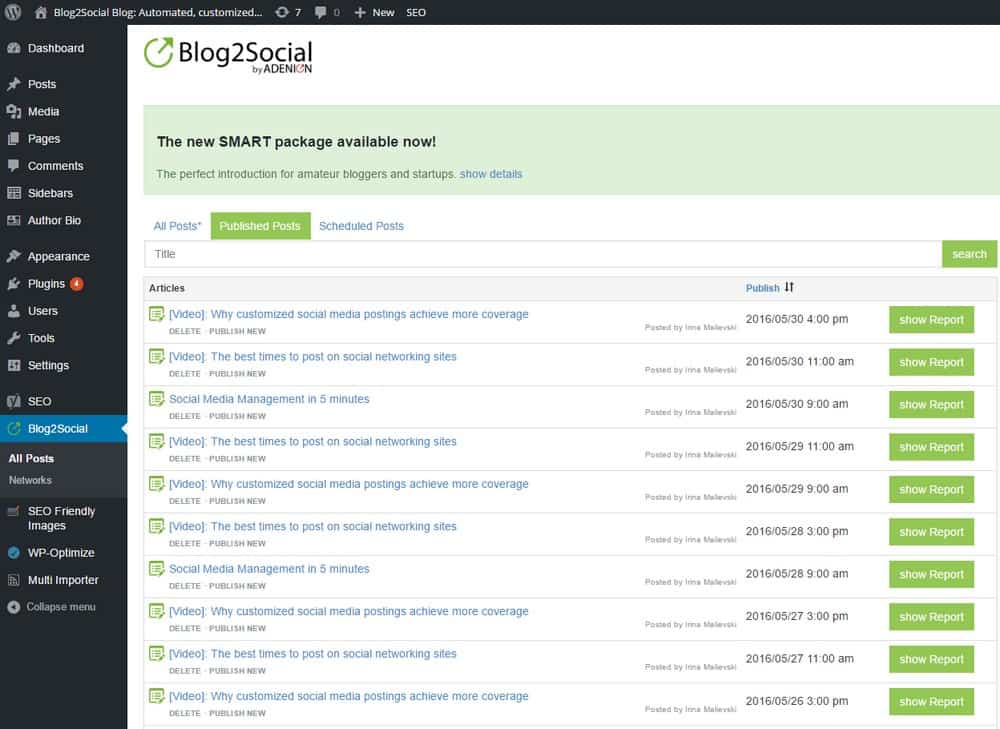The width and height of the screenshot is (1000, 729).
Task: Click the post icon beside 2016/05/30 4:00 pm article
Action: 156,314
